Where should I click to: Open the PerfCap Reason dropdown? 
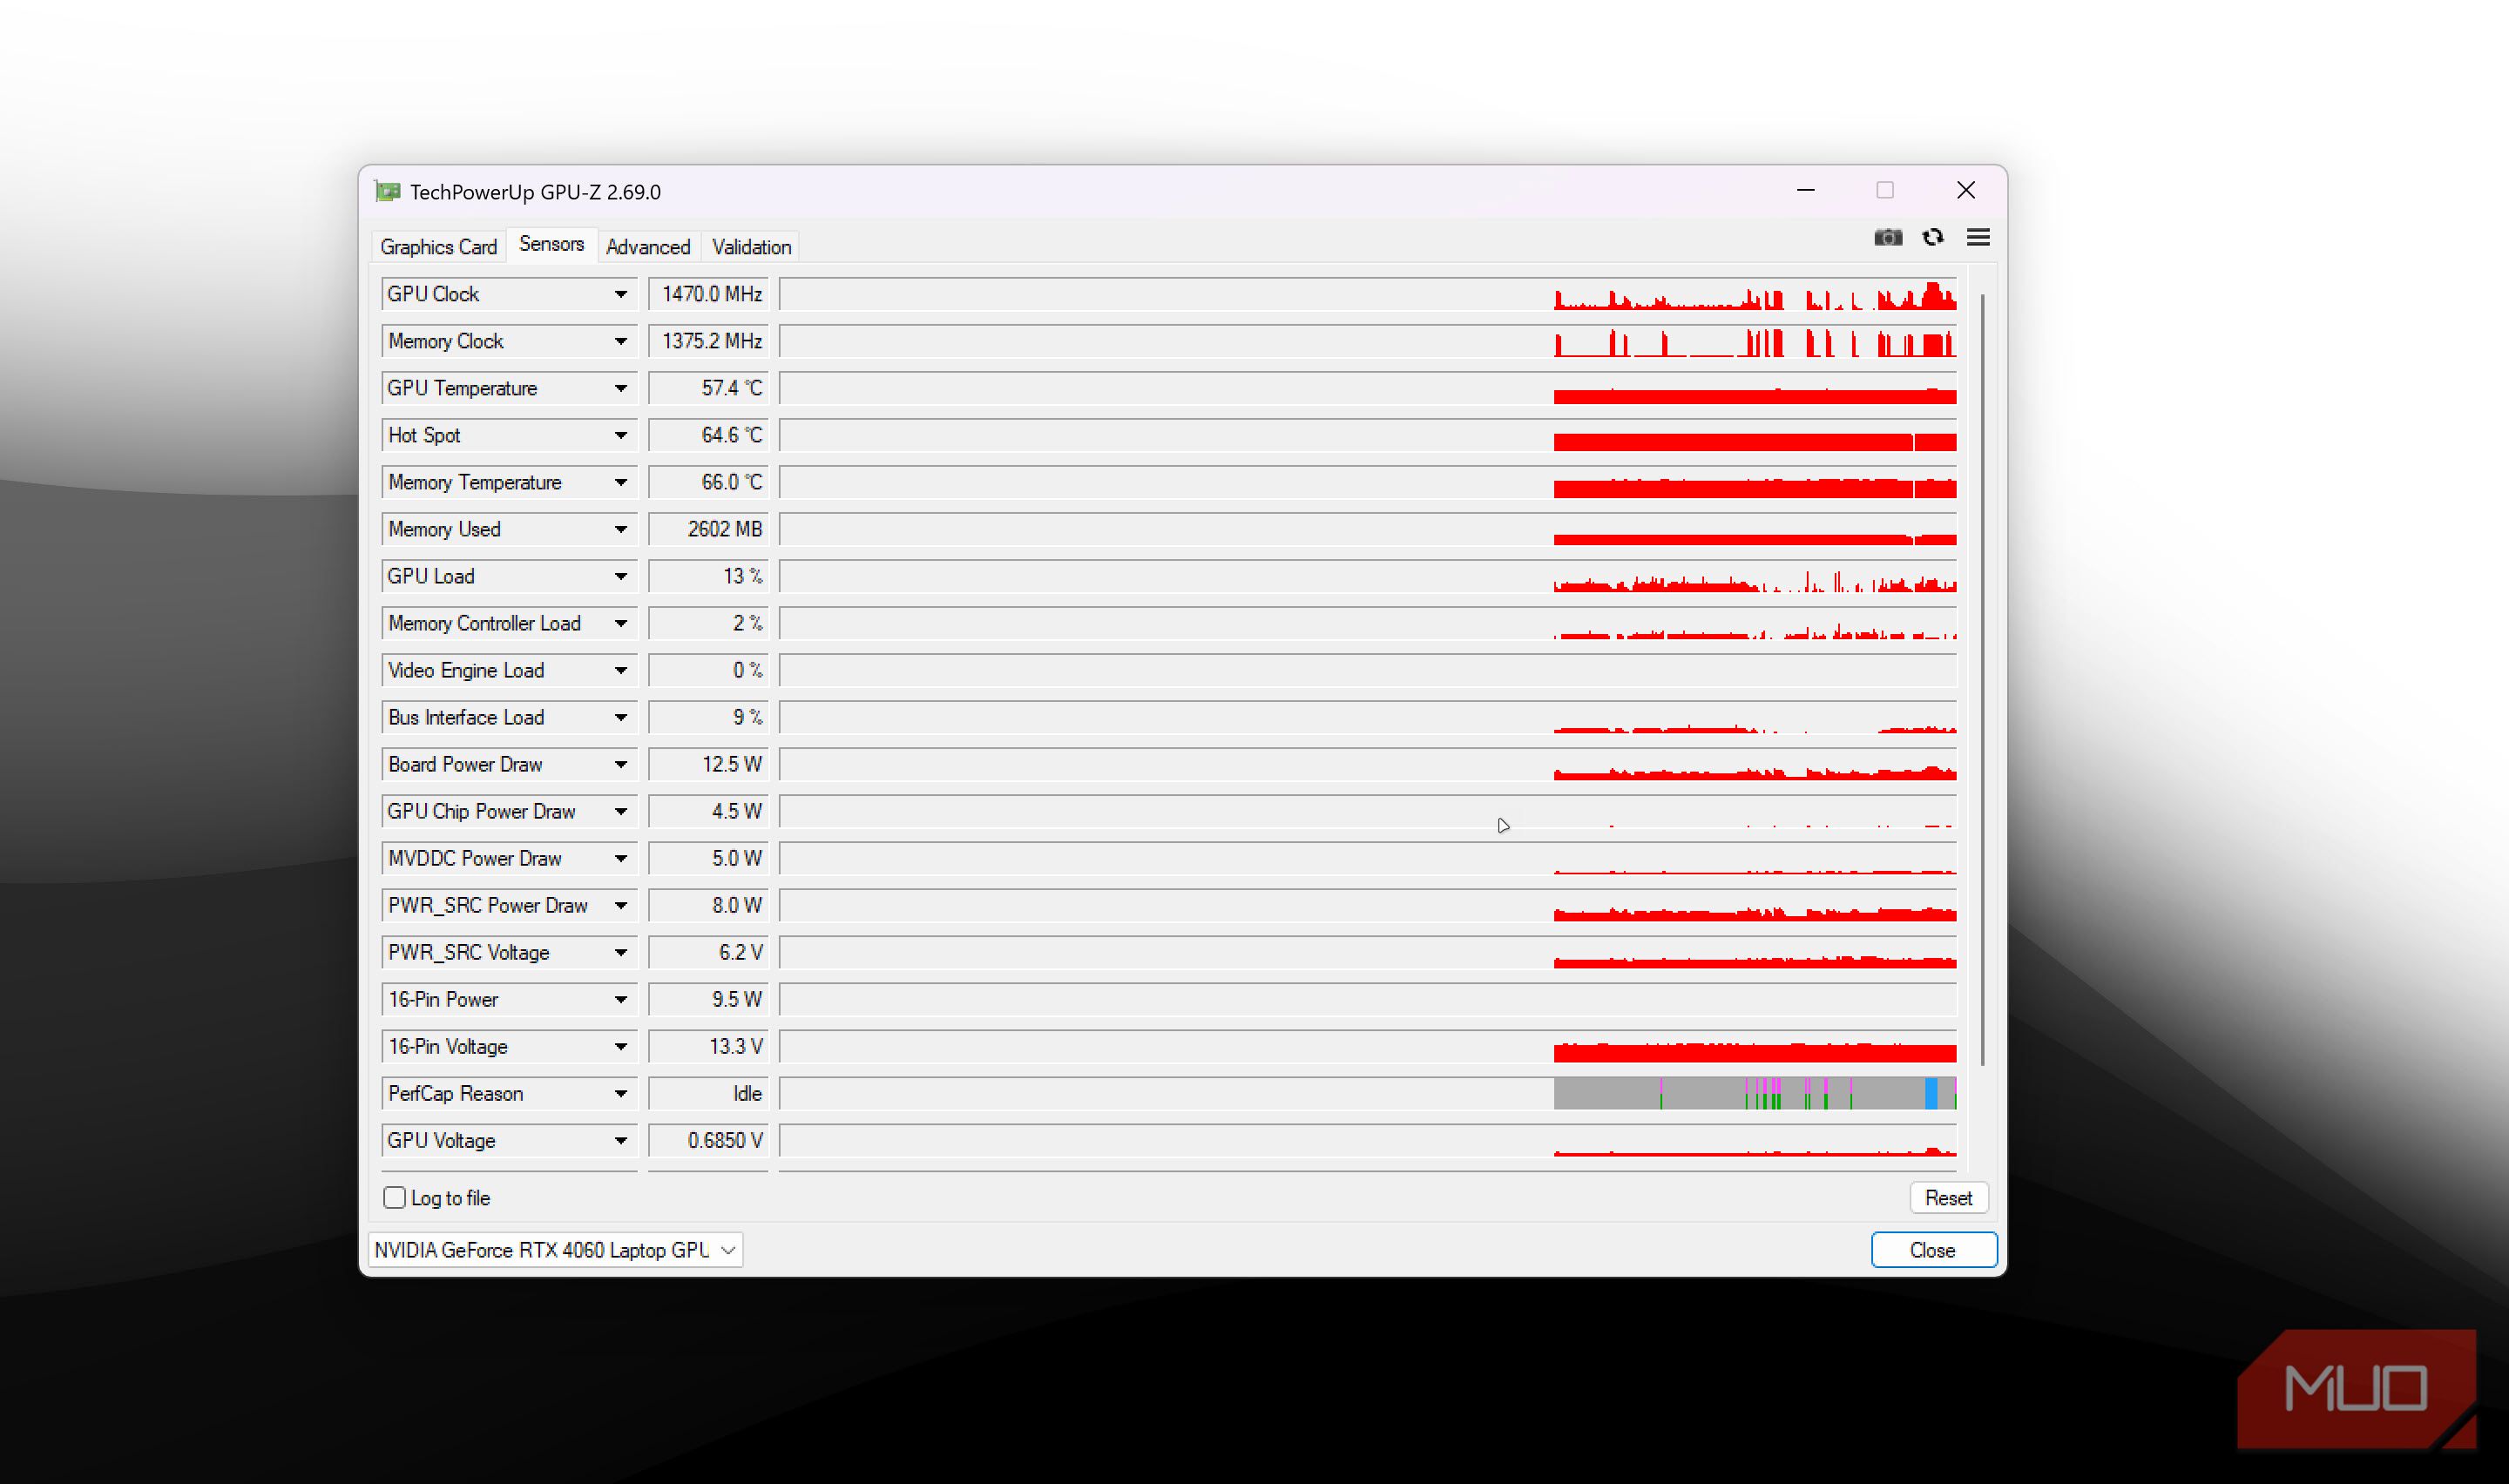tap(620, 1093)
